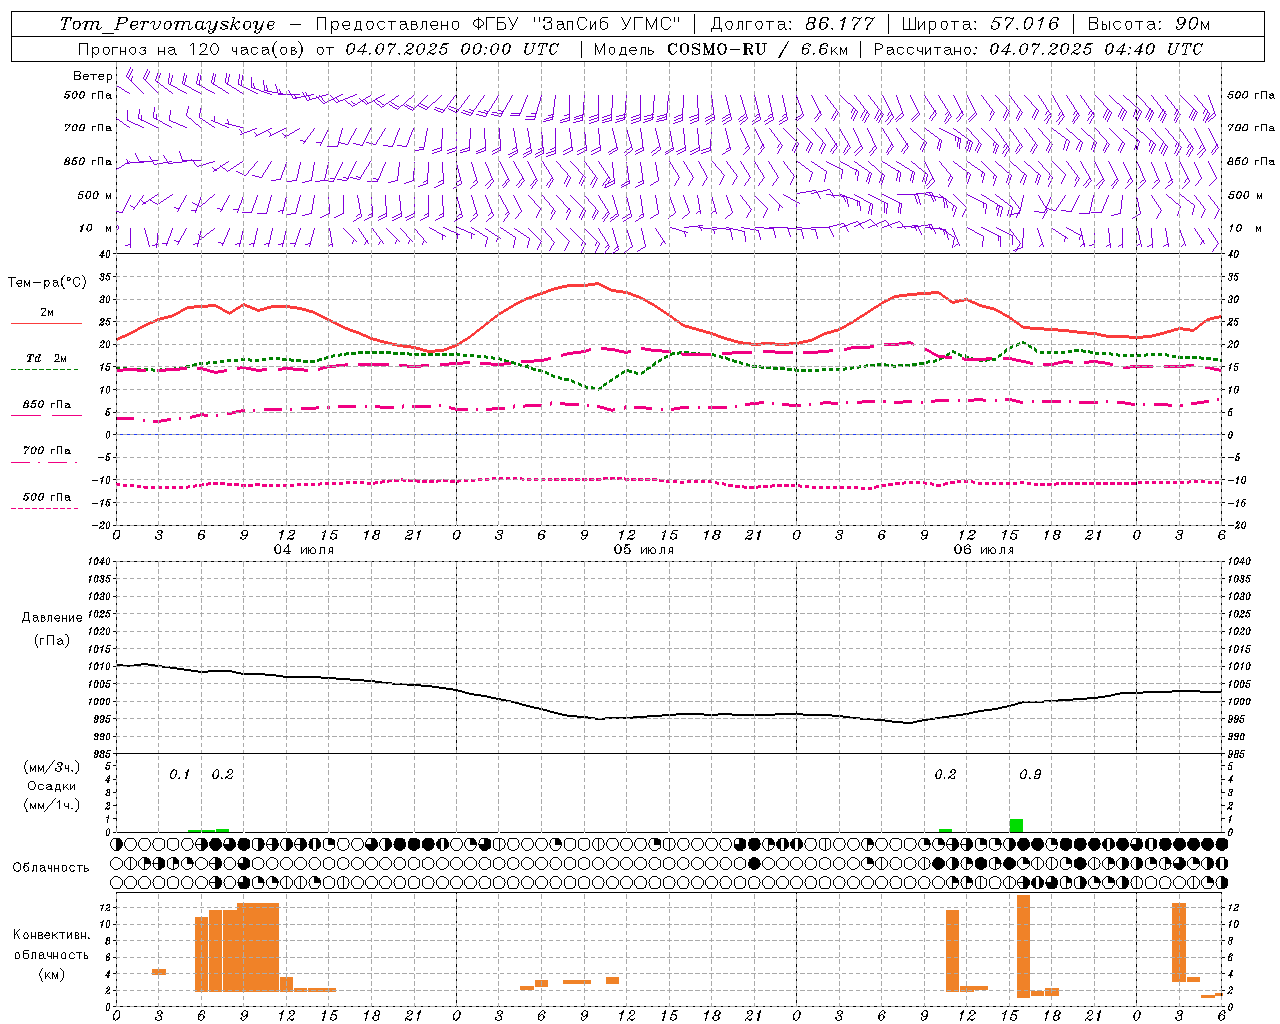Click the Рассчитано: 04.07.2025 04:40 UTC timestamp

(1038, 49)
